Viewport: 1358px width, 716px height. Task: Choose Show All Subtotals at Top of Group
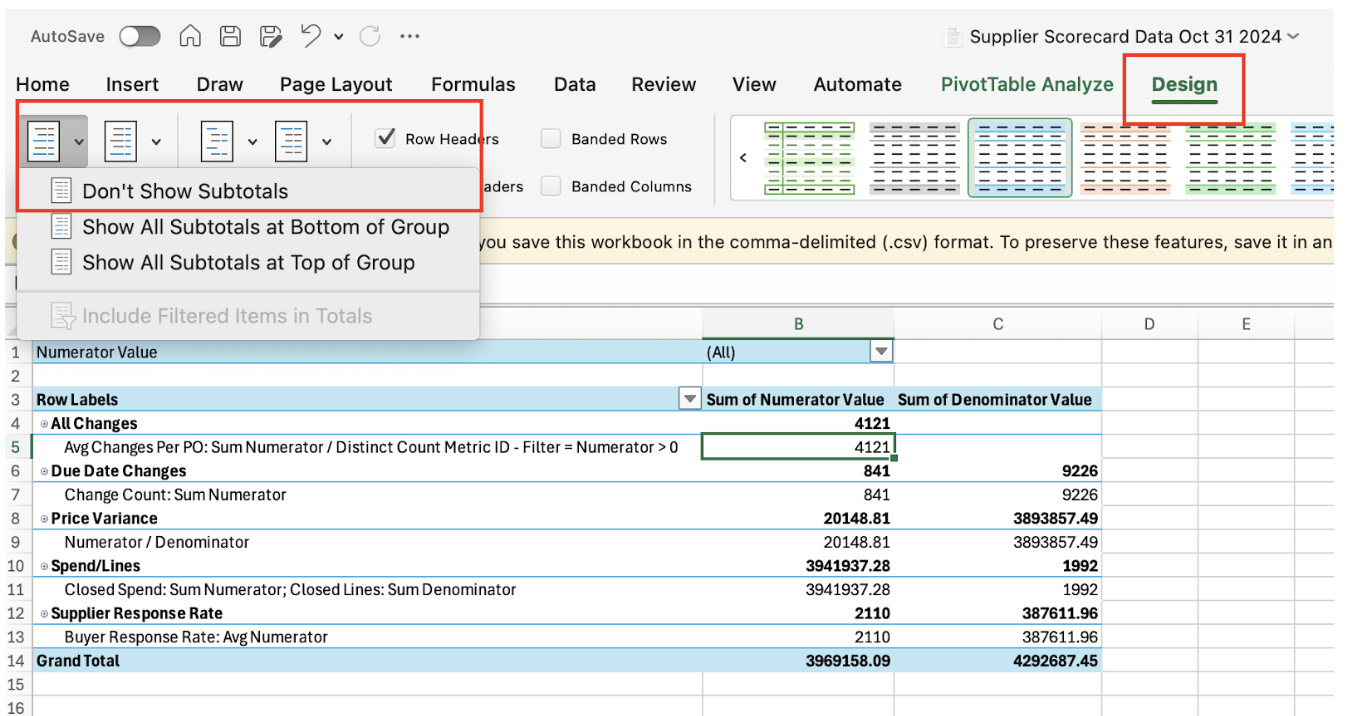pyautogui.click(x=248, y=263)
